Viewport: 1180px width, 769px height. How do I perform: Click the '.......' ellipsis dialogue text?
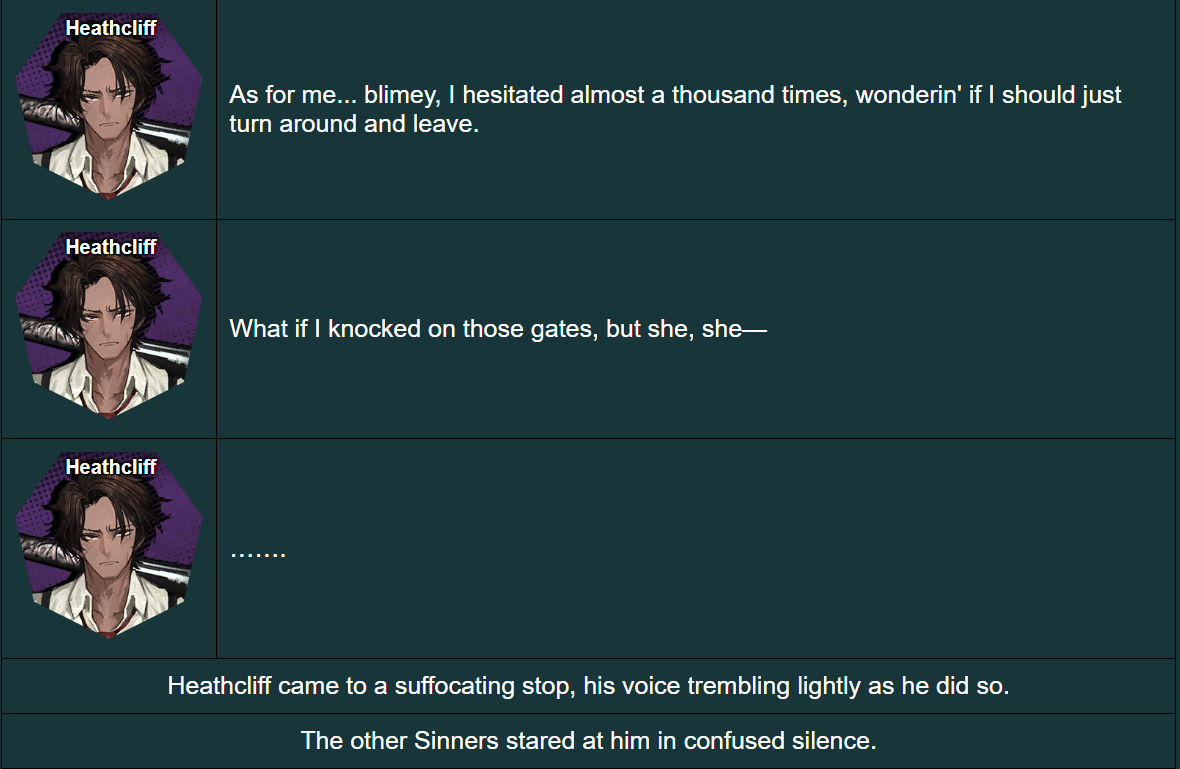coord(257,552)
